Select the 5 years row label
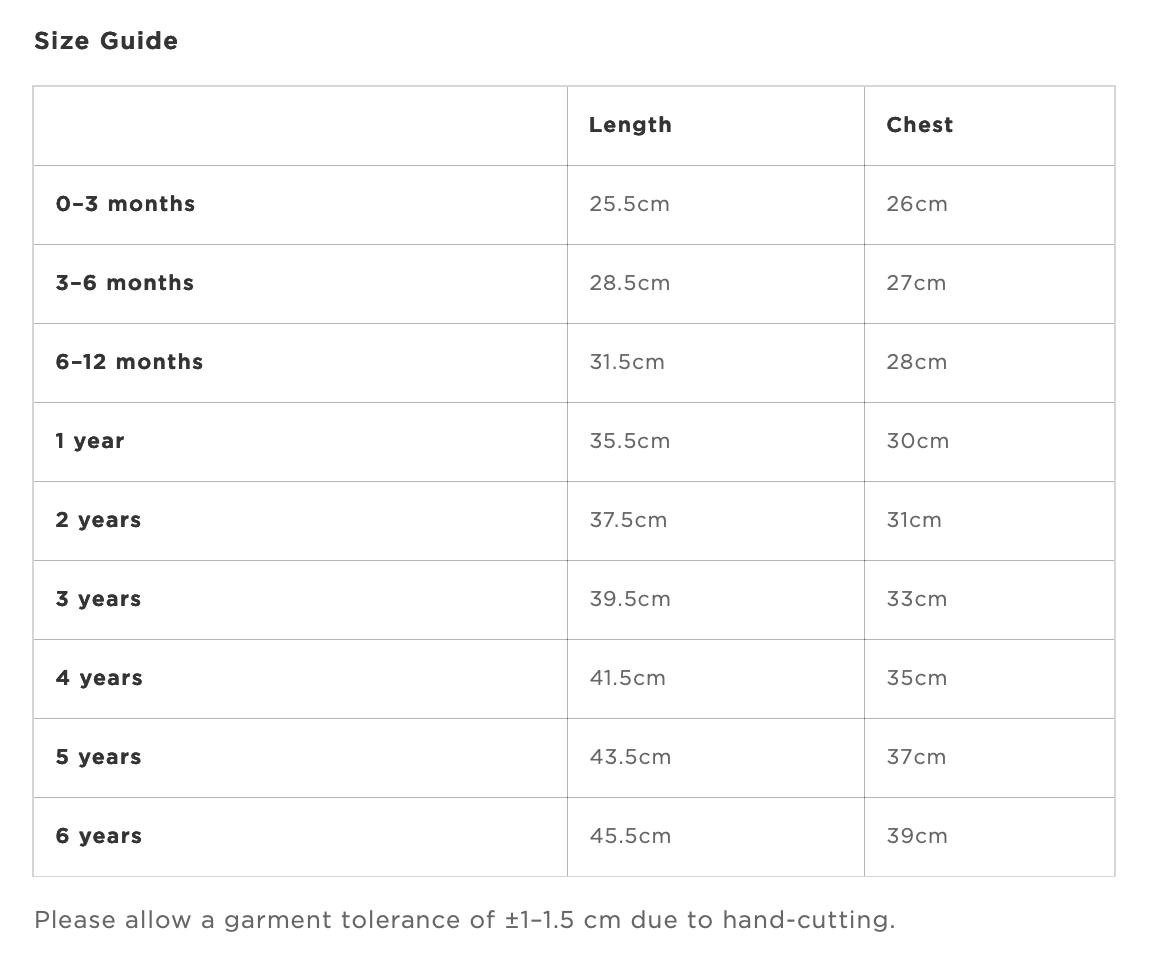This screenshot has height=974, width=1166. pos(98,757)
